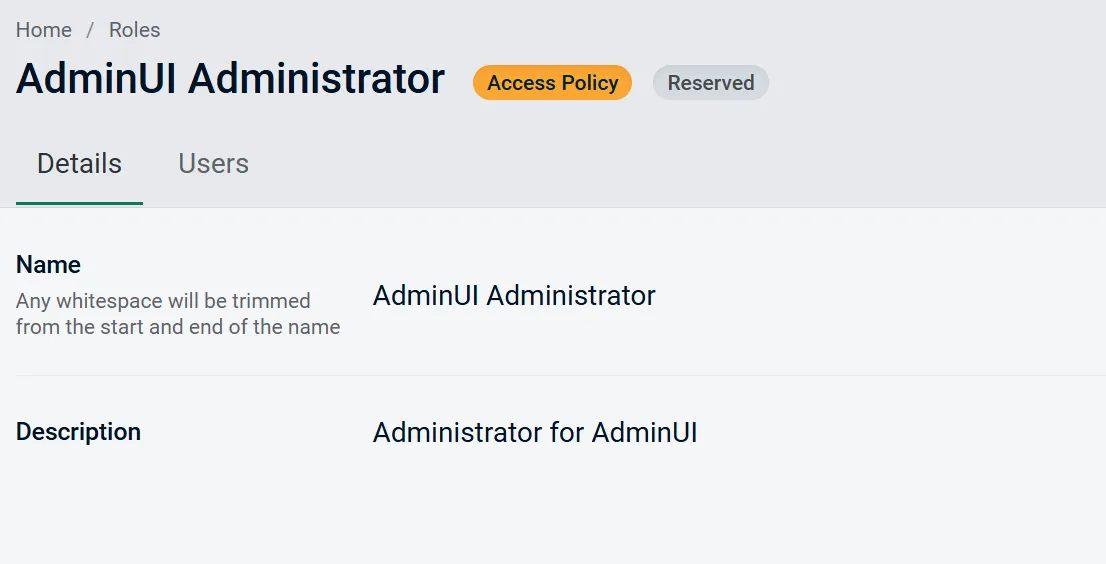Screen dimensions: 1106x564
Task: Click the "from the start and end" hint line
Action: pos(178,327)
